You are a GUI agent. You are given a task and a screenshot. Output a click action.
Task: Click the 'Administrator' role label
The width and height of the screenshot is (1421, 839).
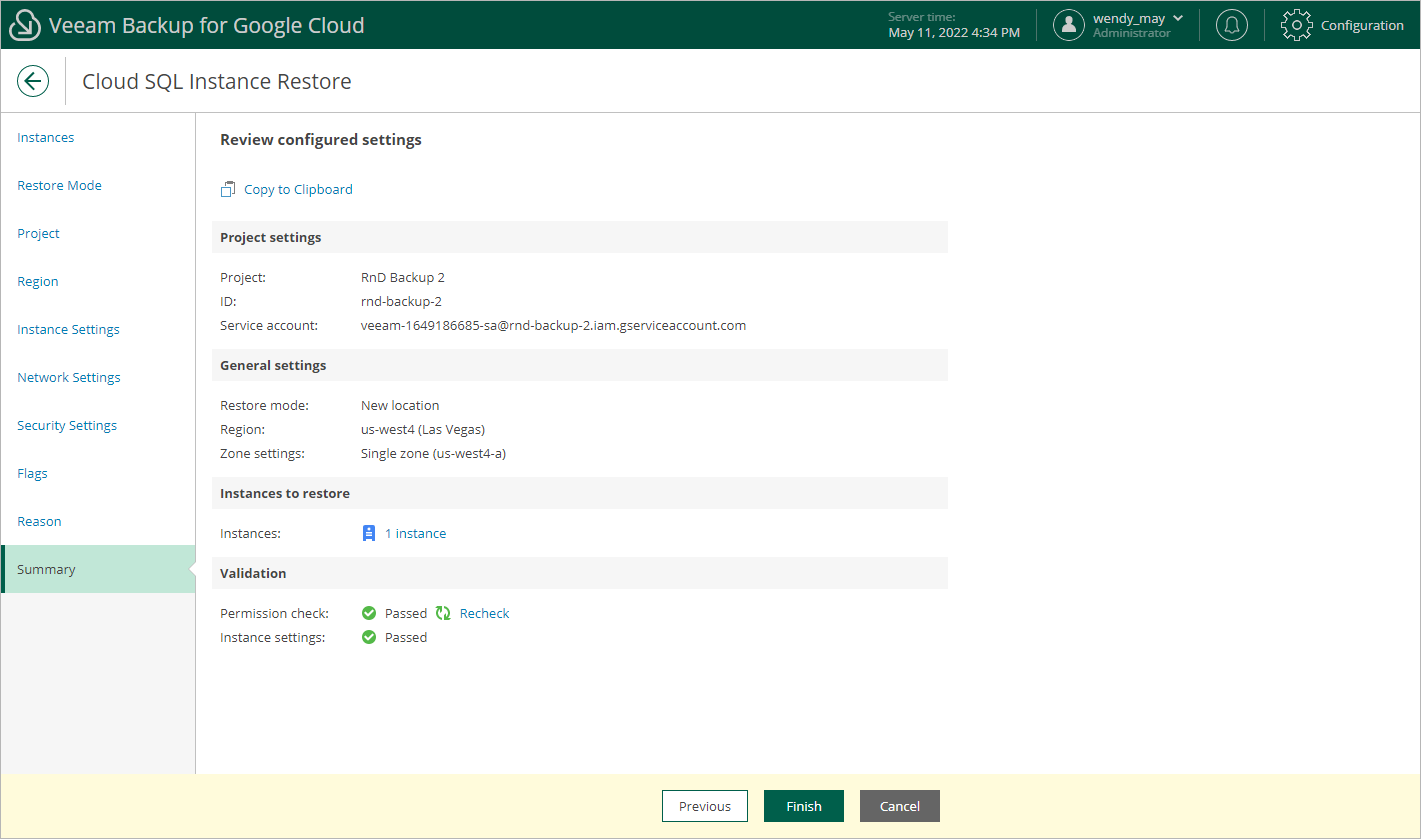point(1131,33)
